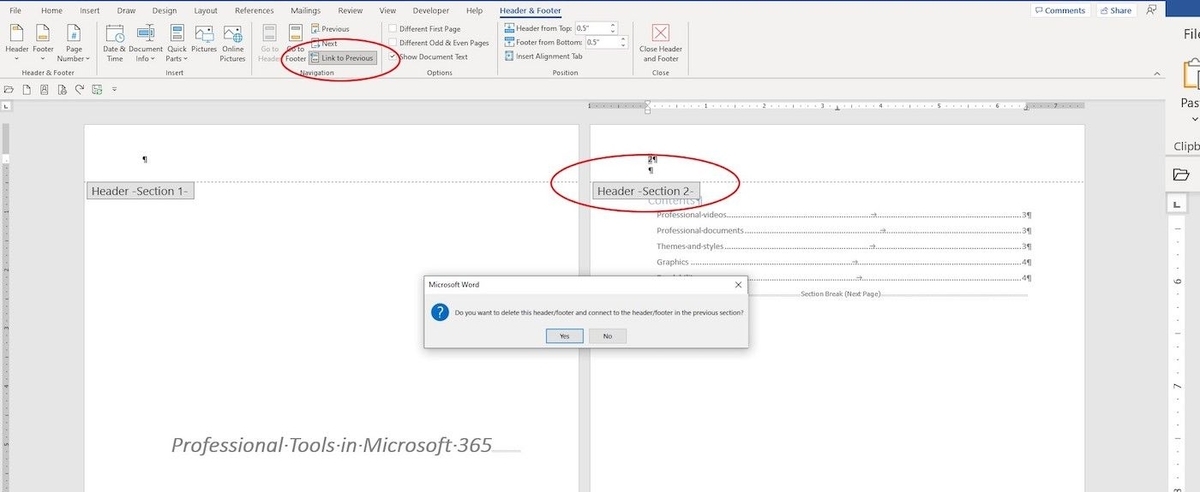Switch to the Mailings tab
The image size is (1200, 492).
point(306,10)
